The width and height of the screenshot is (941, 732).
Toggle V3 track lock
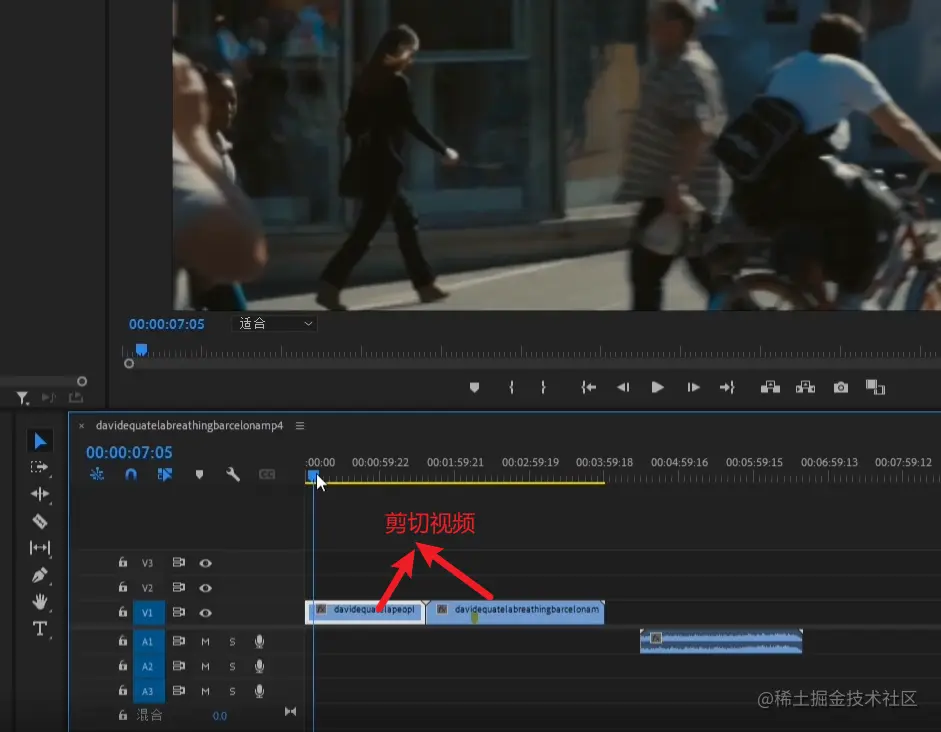click(122, 562)
